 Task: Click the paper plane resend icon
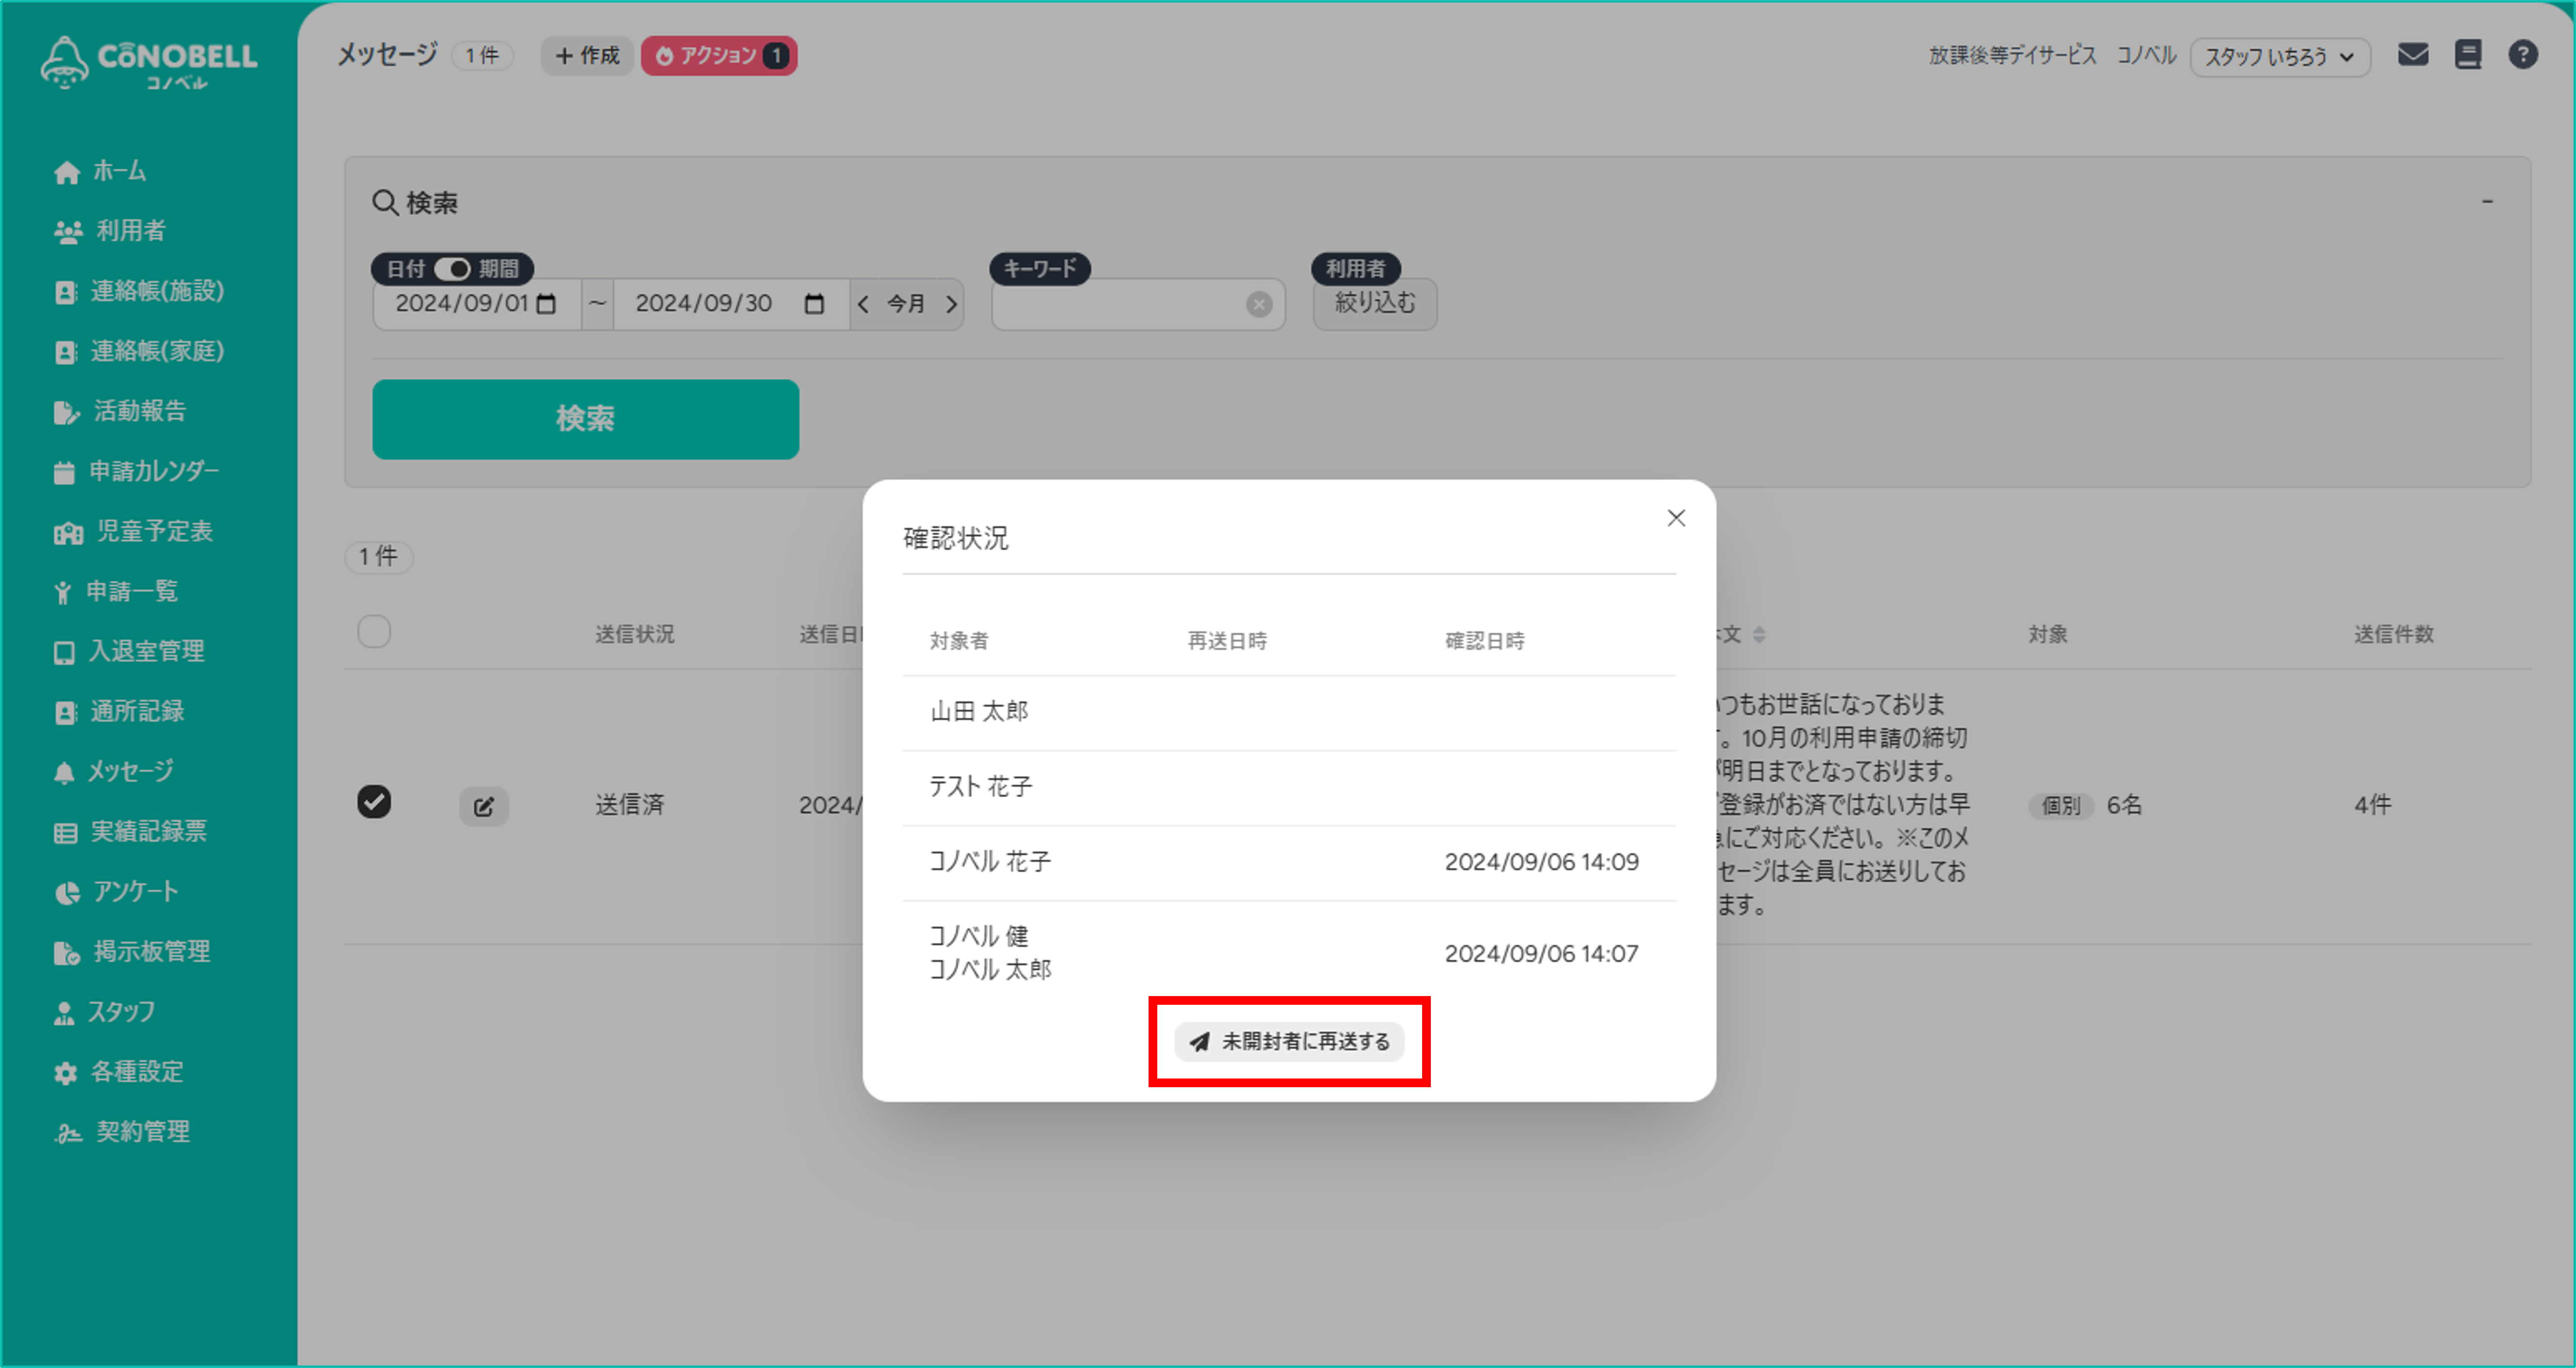coord(1199,1042)
